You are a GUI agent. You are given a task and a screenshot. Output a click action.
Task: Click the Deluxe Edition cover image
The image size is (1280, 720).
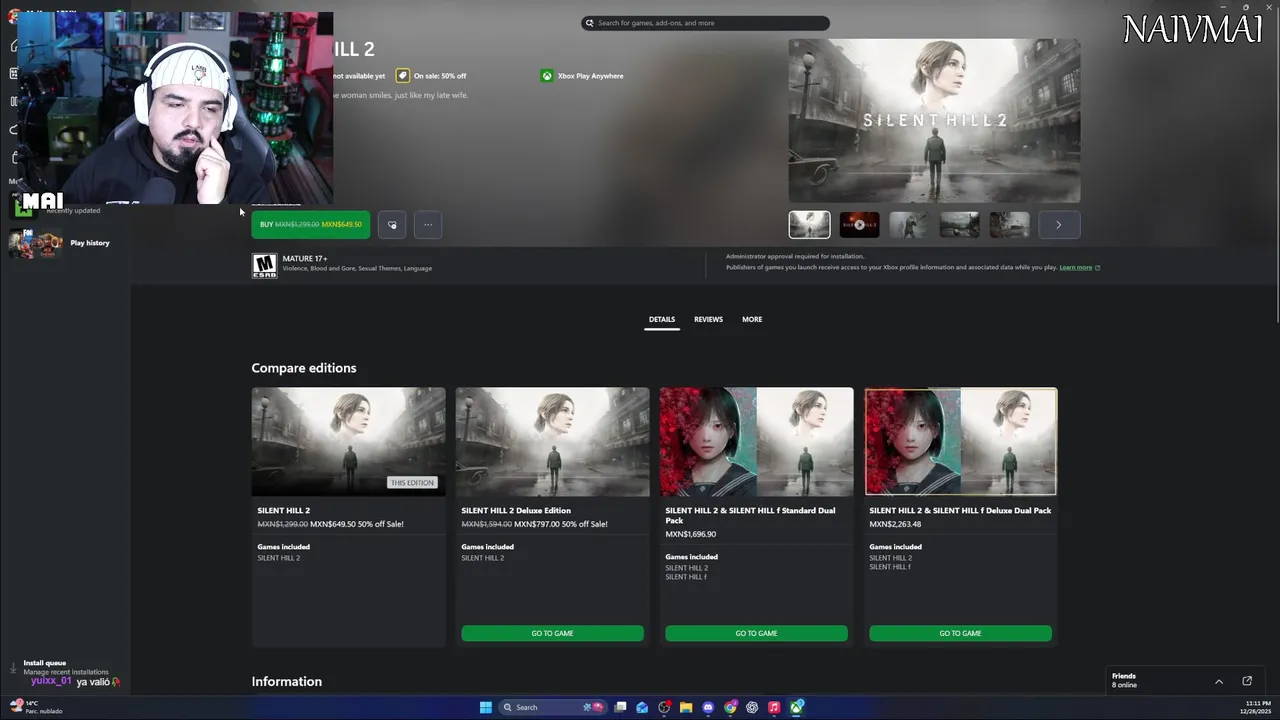coord(552,441)
